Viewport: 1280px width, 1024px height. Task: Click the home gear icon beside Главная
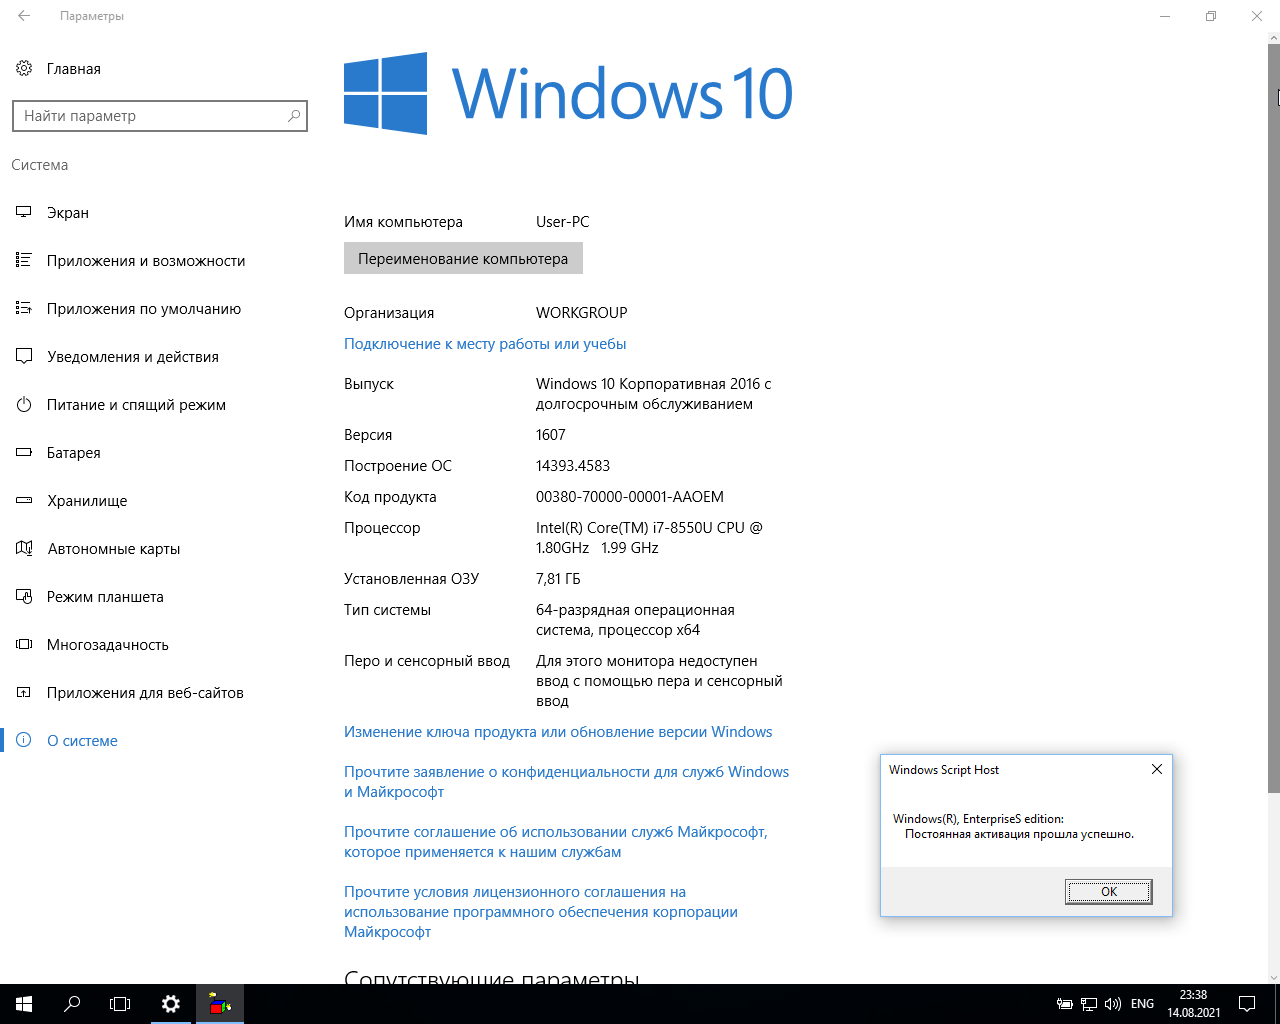point(24,69)
